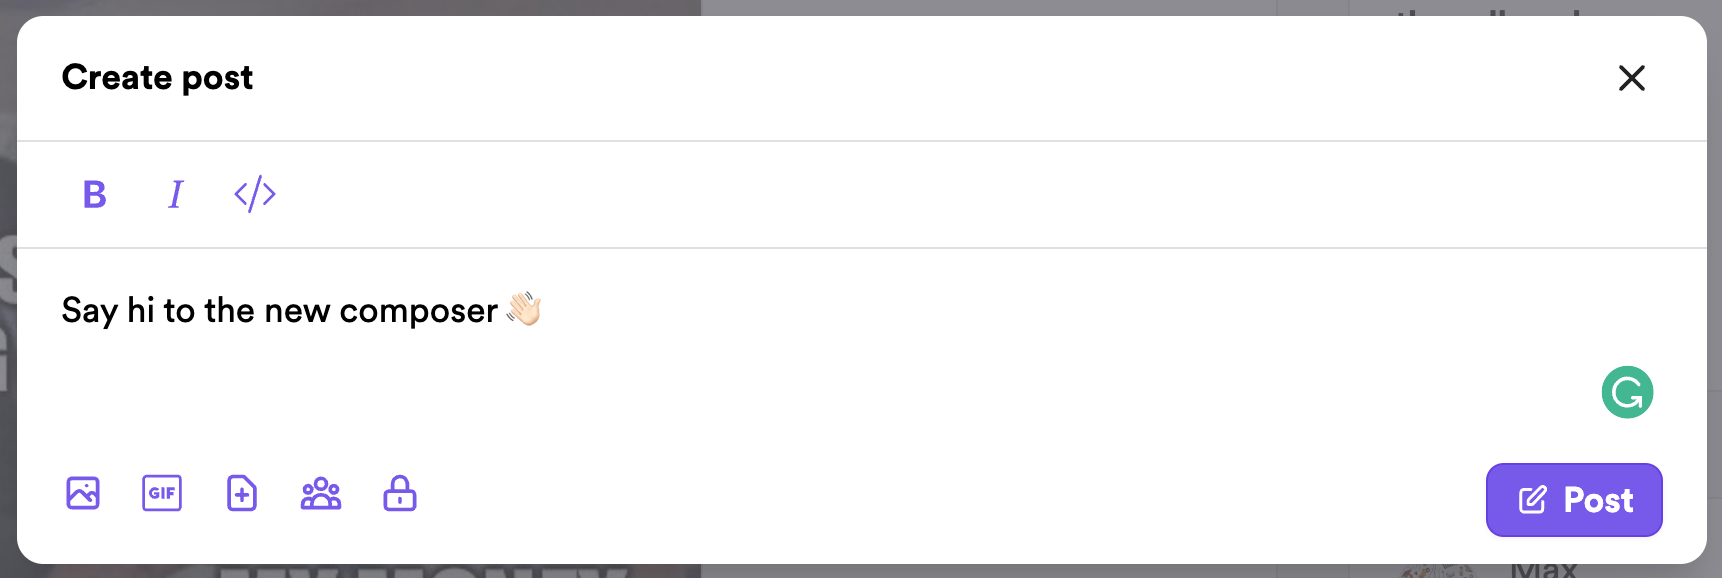Image resolution: width=1722 pixels, height=578 pixels.
Task: Close the Create post dialog
Action: tap(1632, 78)
